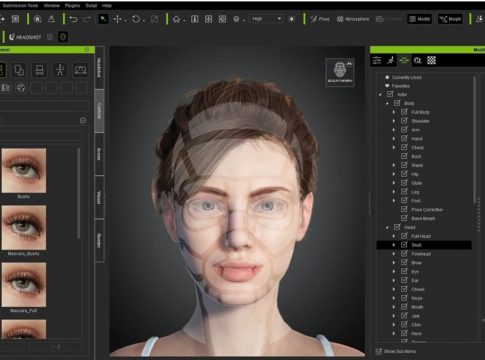Toggle the Hand morph checkbox
The image size is (485, 360).
point(404,138)
